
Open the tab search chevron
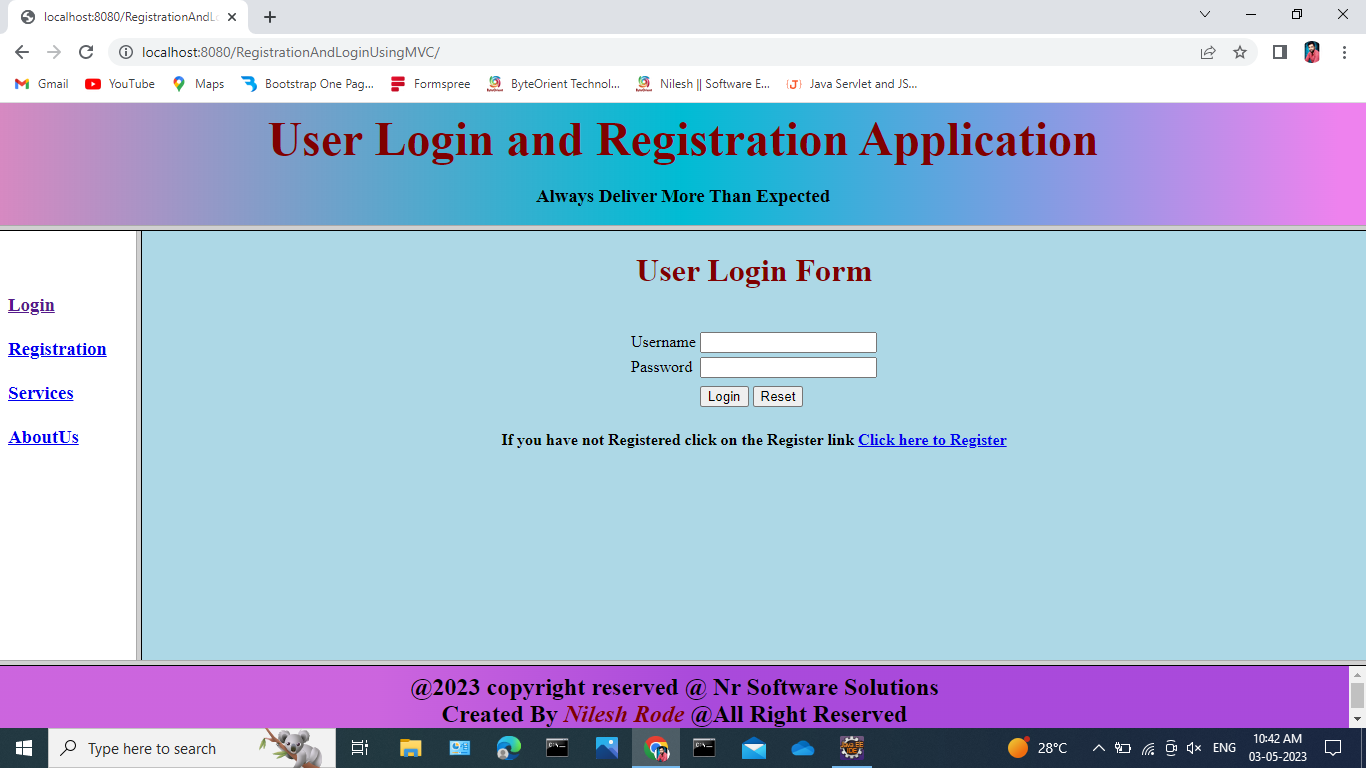point(1205,14)
